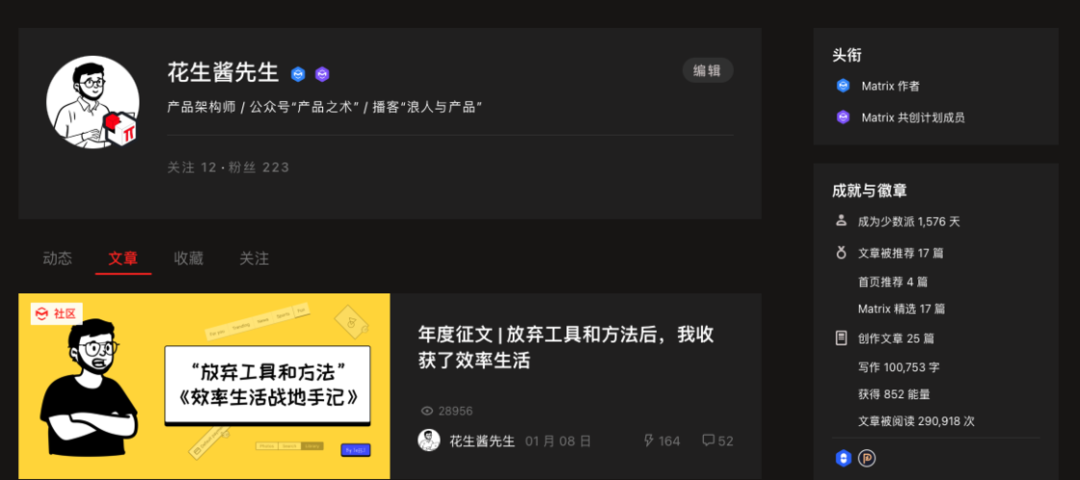The width and height of the screenshot is (1080, 480).
Task: Switch to the 关注 tab
Action: tap(254, 259)
